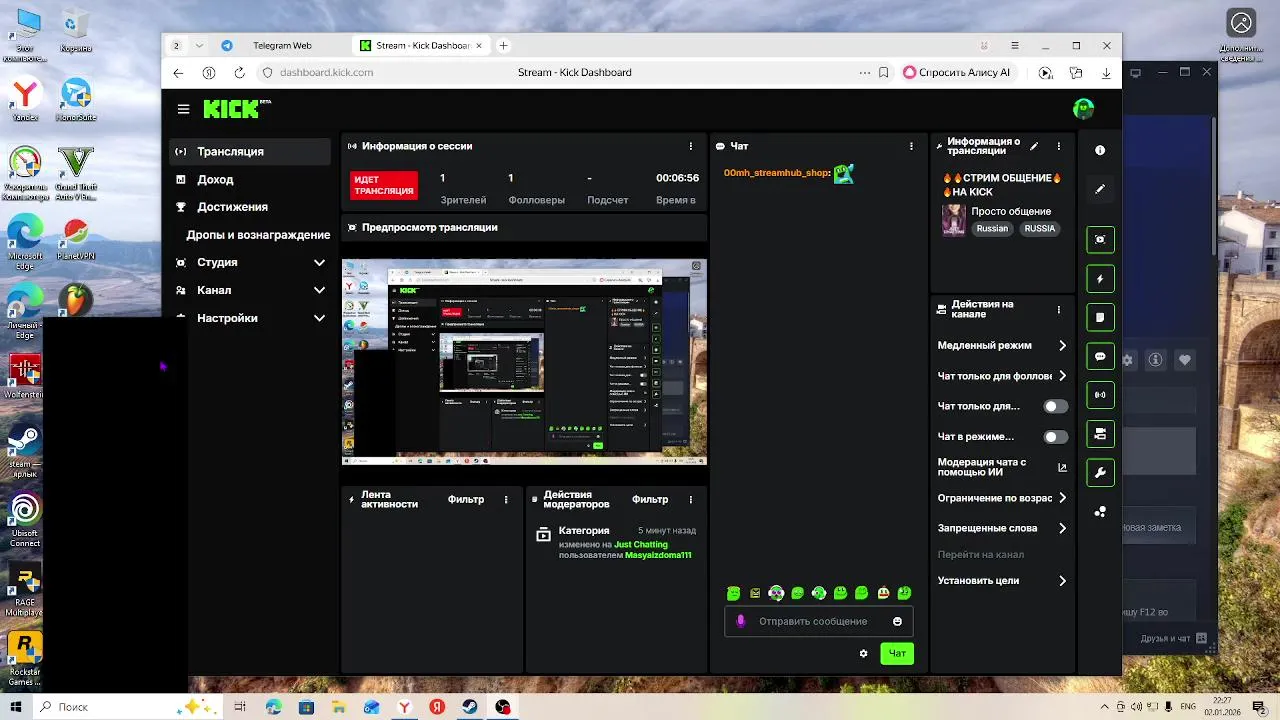The height and width of the screenshot is (720, 1280).
Task: Toggle note widget in right toolbar
Action: coord(1100,317)
